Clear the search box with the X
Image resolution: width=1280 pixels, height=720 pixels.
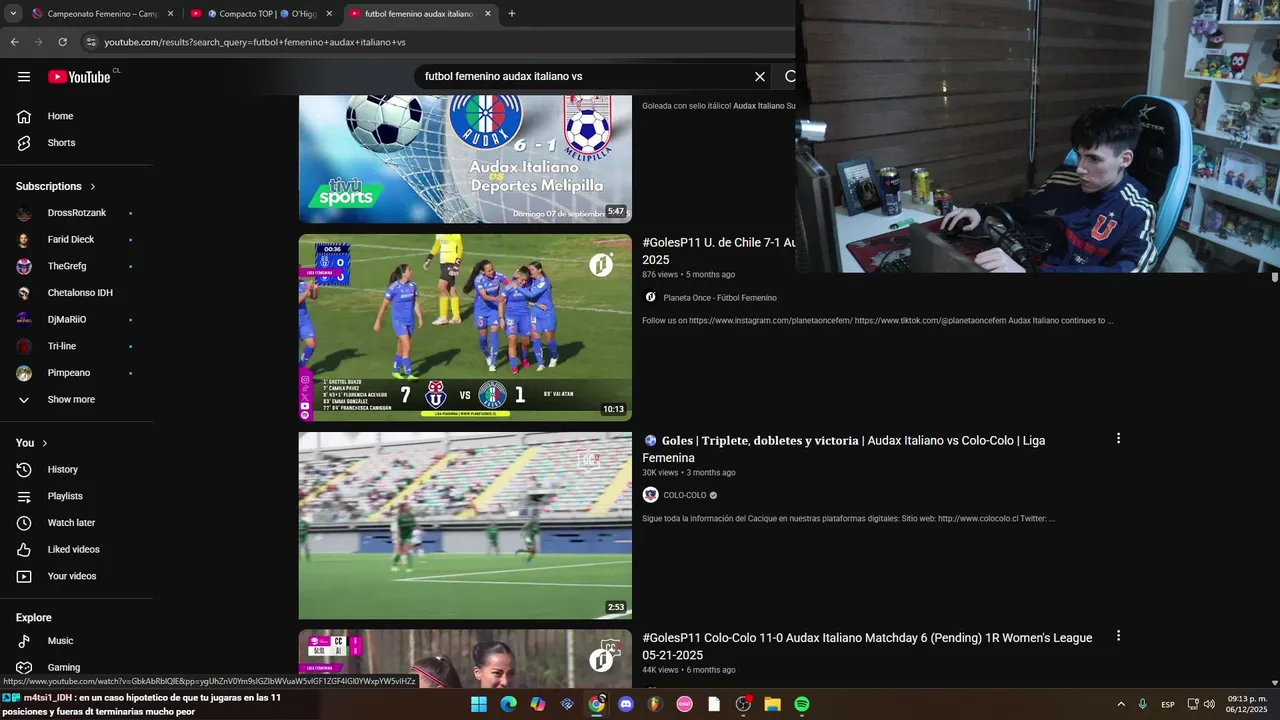(760, 76)
